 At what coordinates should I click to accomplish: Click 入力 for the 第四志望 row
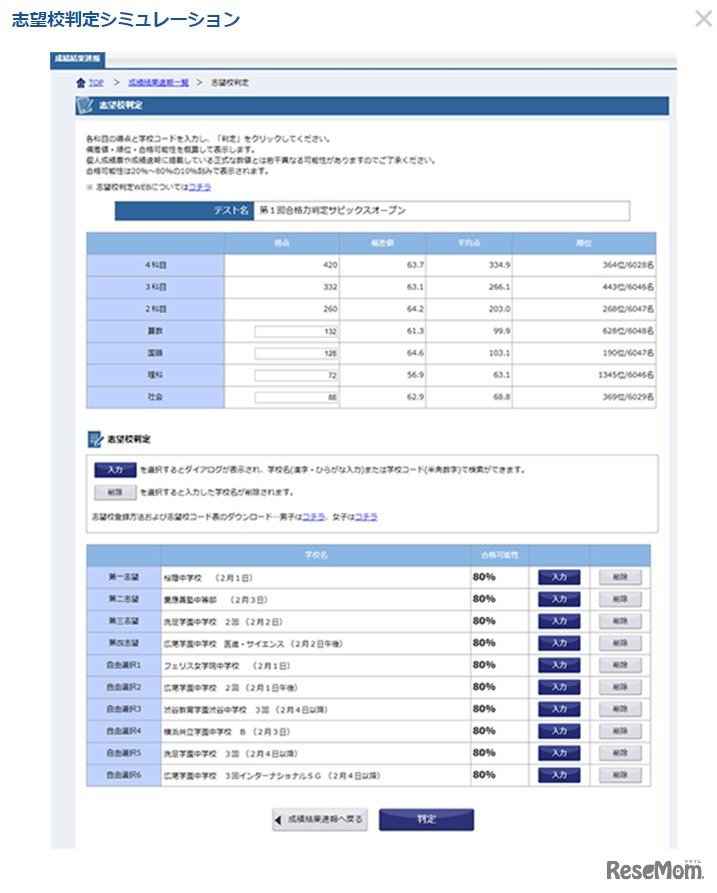(x=559, y=643)
